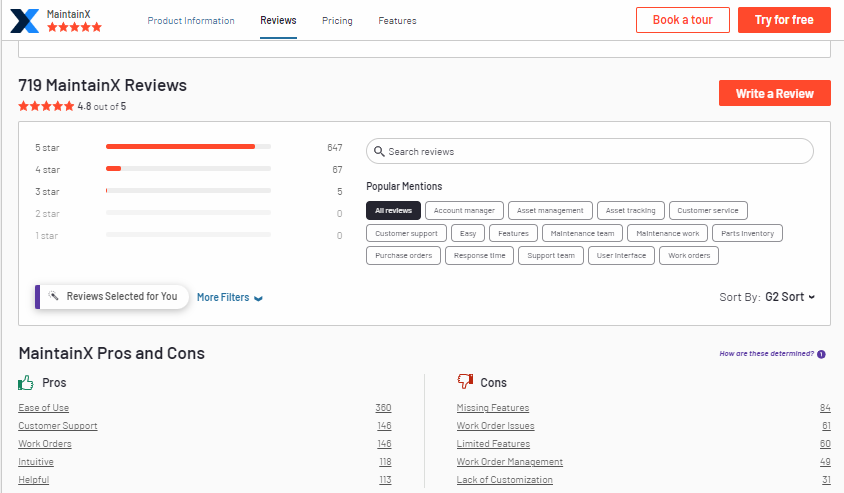Viewport: 844px width, 493px height.
Task: Click the MaintainX X logo
Action: click(25, 21)
